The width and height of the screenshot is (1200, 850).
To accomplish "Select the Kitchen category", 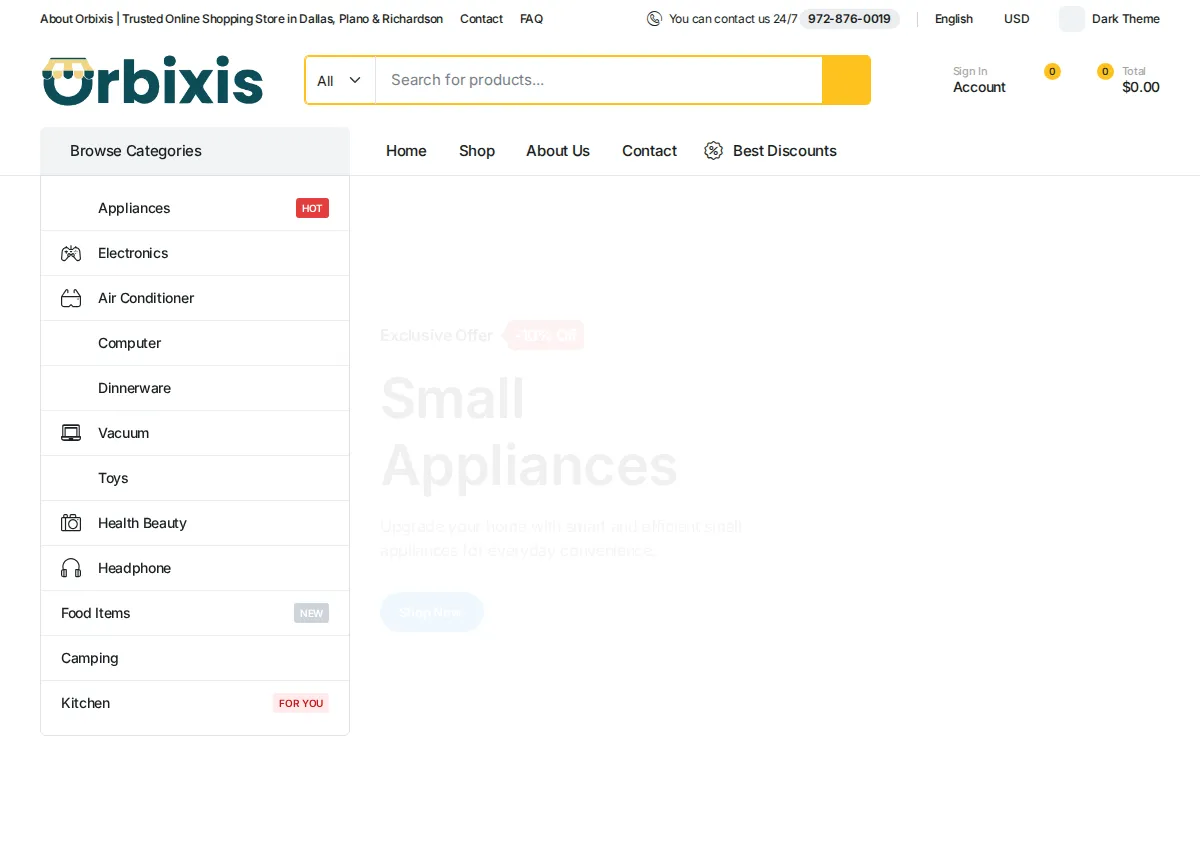I will [195, 703].
